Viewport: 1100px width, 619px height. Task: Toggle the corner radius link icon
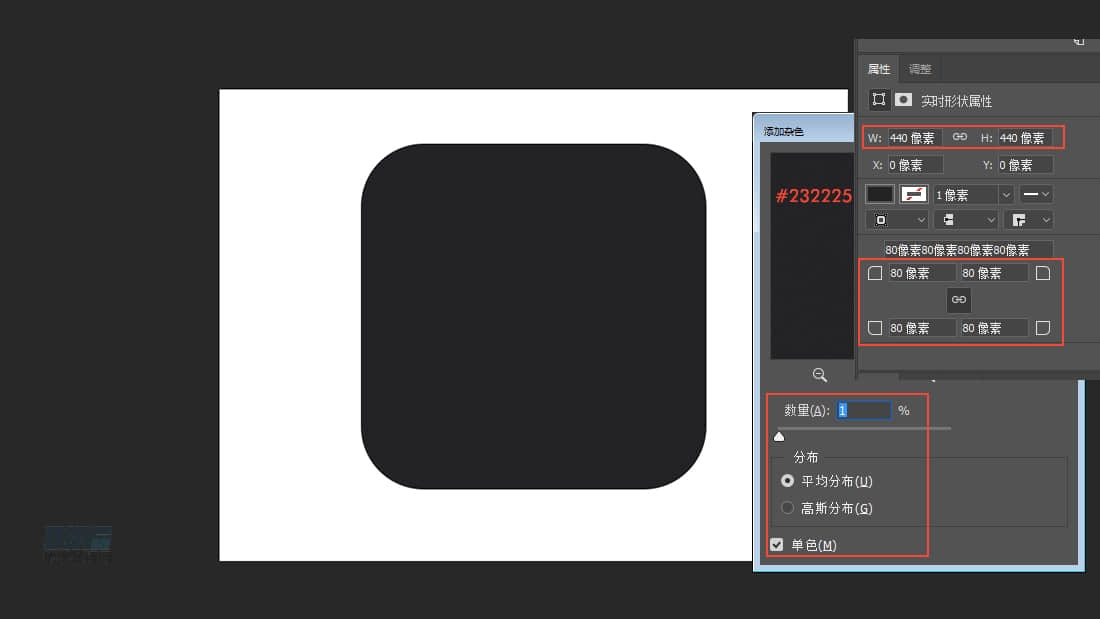(x=959, y=300)
